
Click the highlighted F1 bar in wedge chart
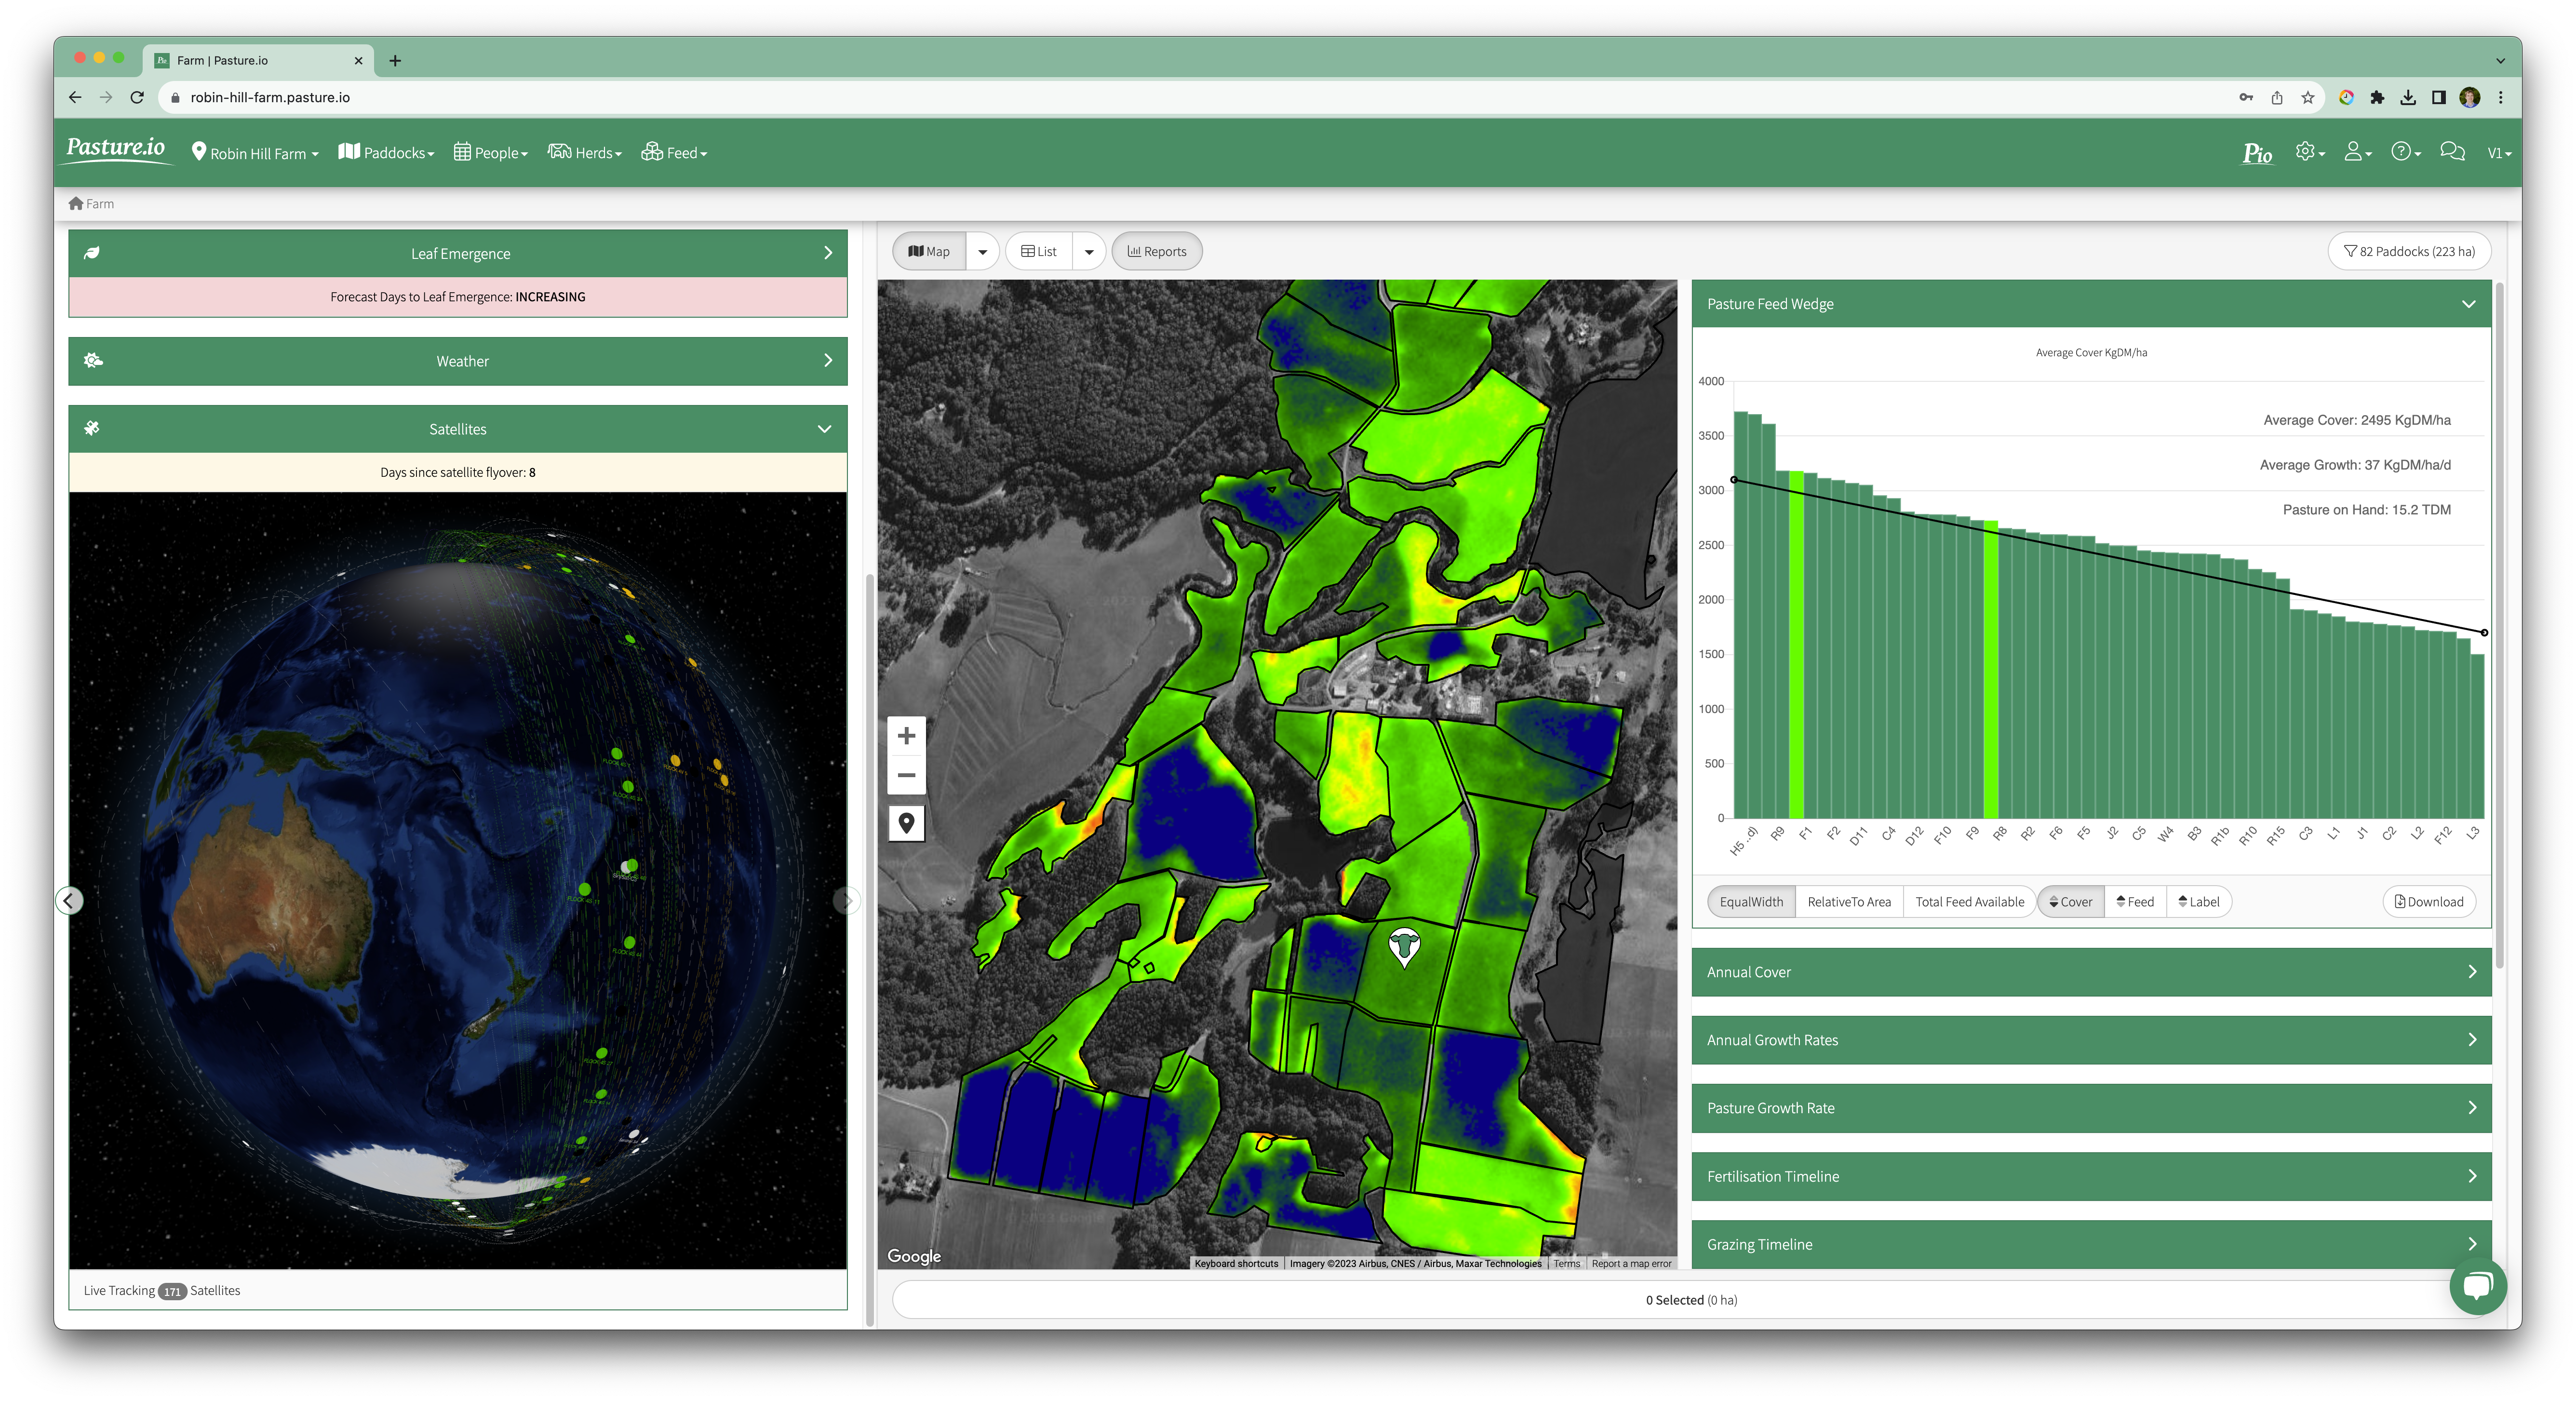(1796, 644)
